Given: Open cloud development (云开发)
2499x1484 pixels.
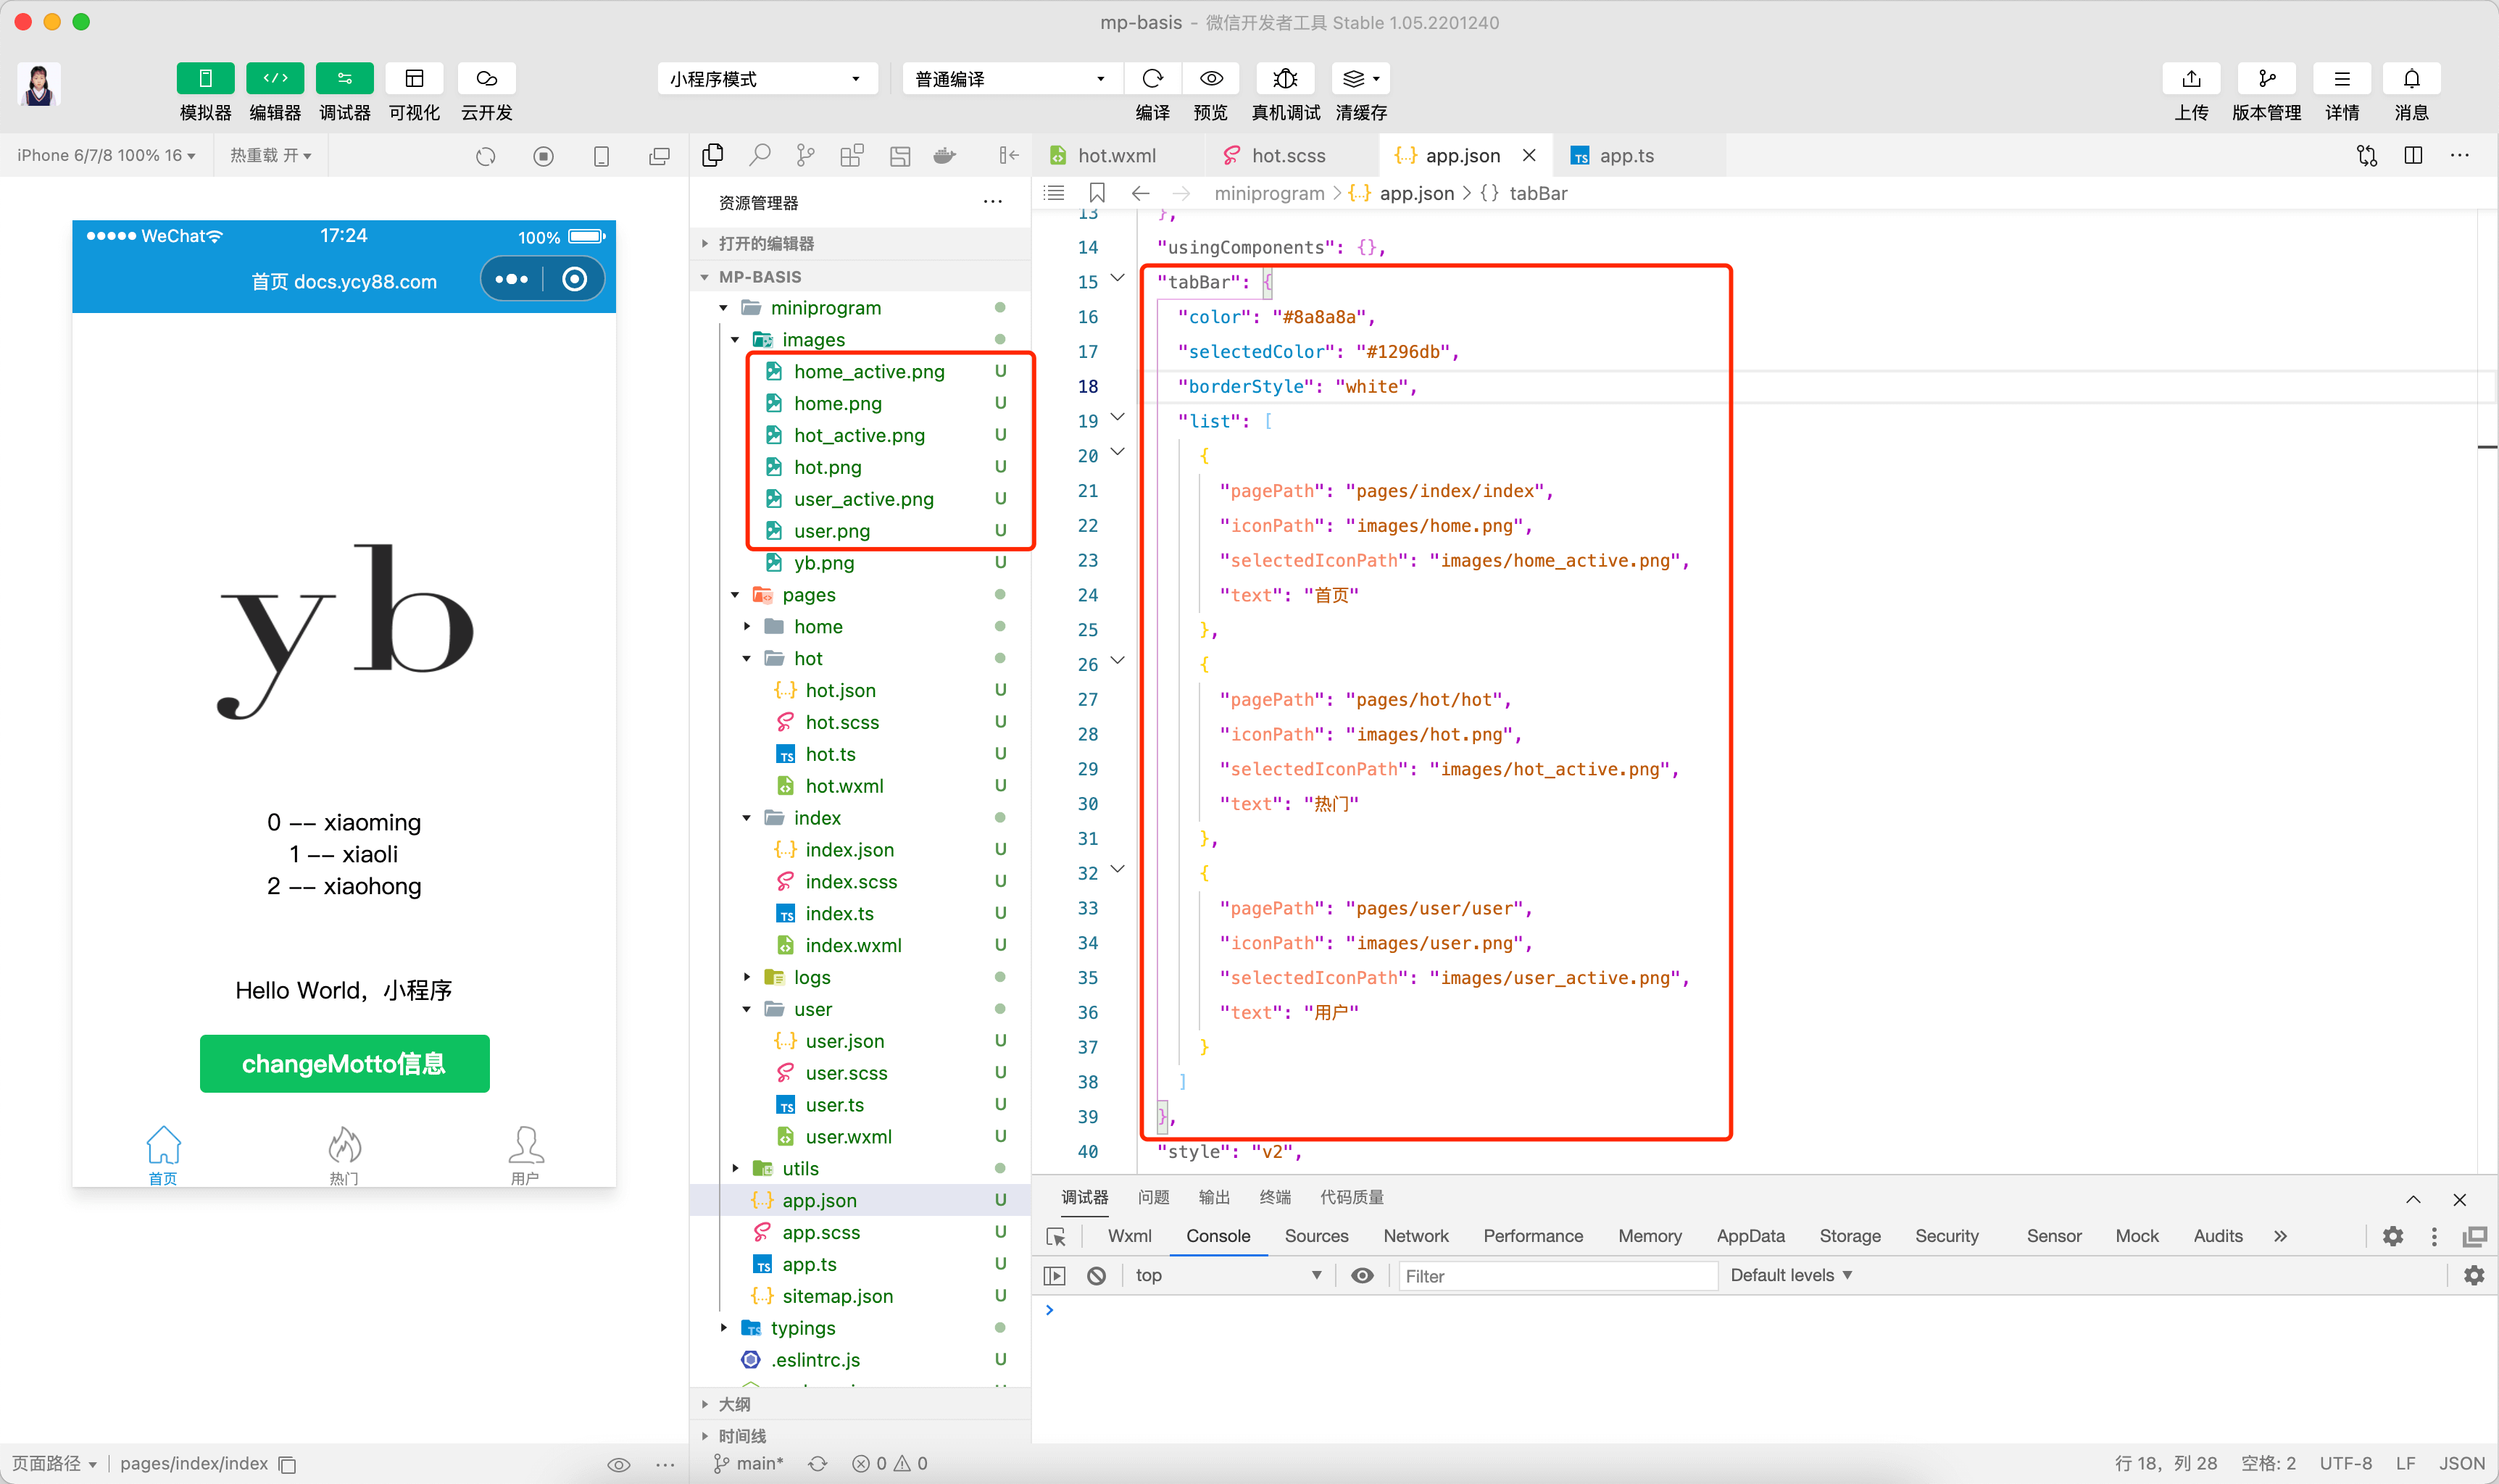Looking at the screenshot, I should click(x=486, y=78).
